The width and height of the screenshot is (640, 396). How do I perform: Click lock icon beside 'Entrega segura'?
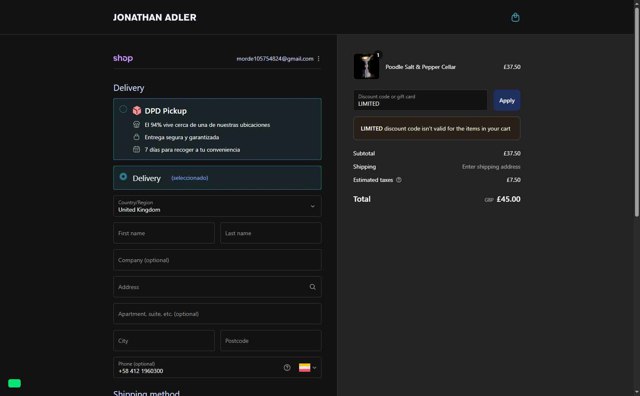coord(136,137)
